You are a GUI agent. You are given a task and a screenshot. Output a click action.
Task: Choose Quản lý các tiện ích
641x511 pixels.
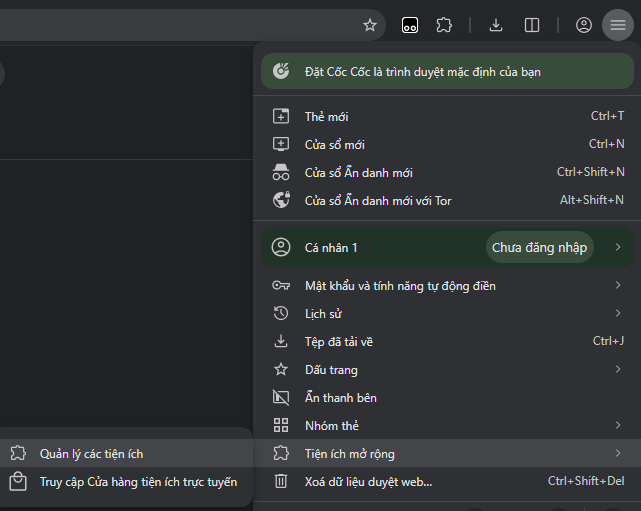(91, 454)
